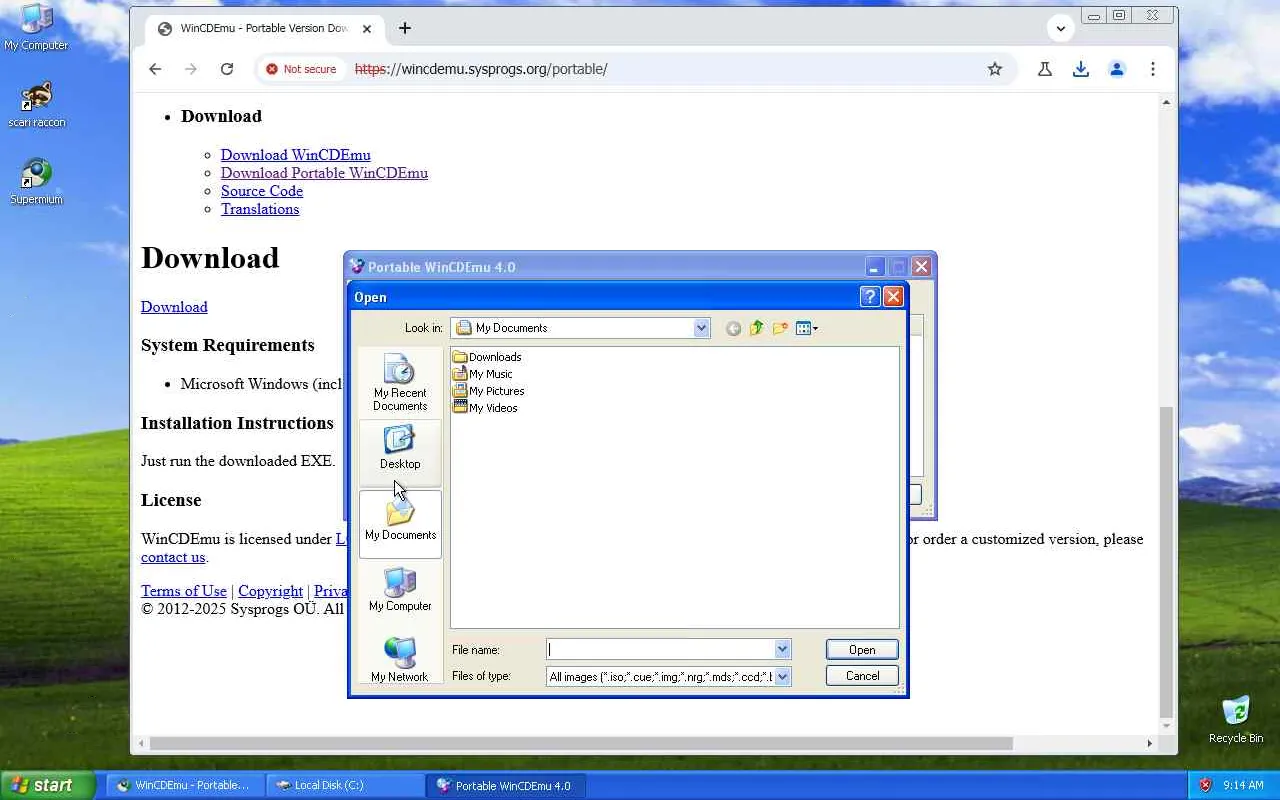Open the browser three-dot menu
The image size is (1280, 800).
pos(1153,69)
